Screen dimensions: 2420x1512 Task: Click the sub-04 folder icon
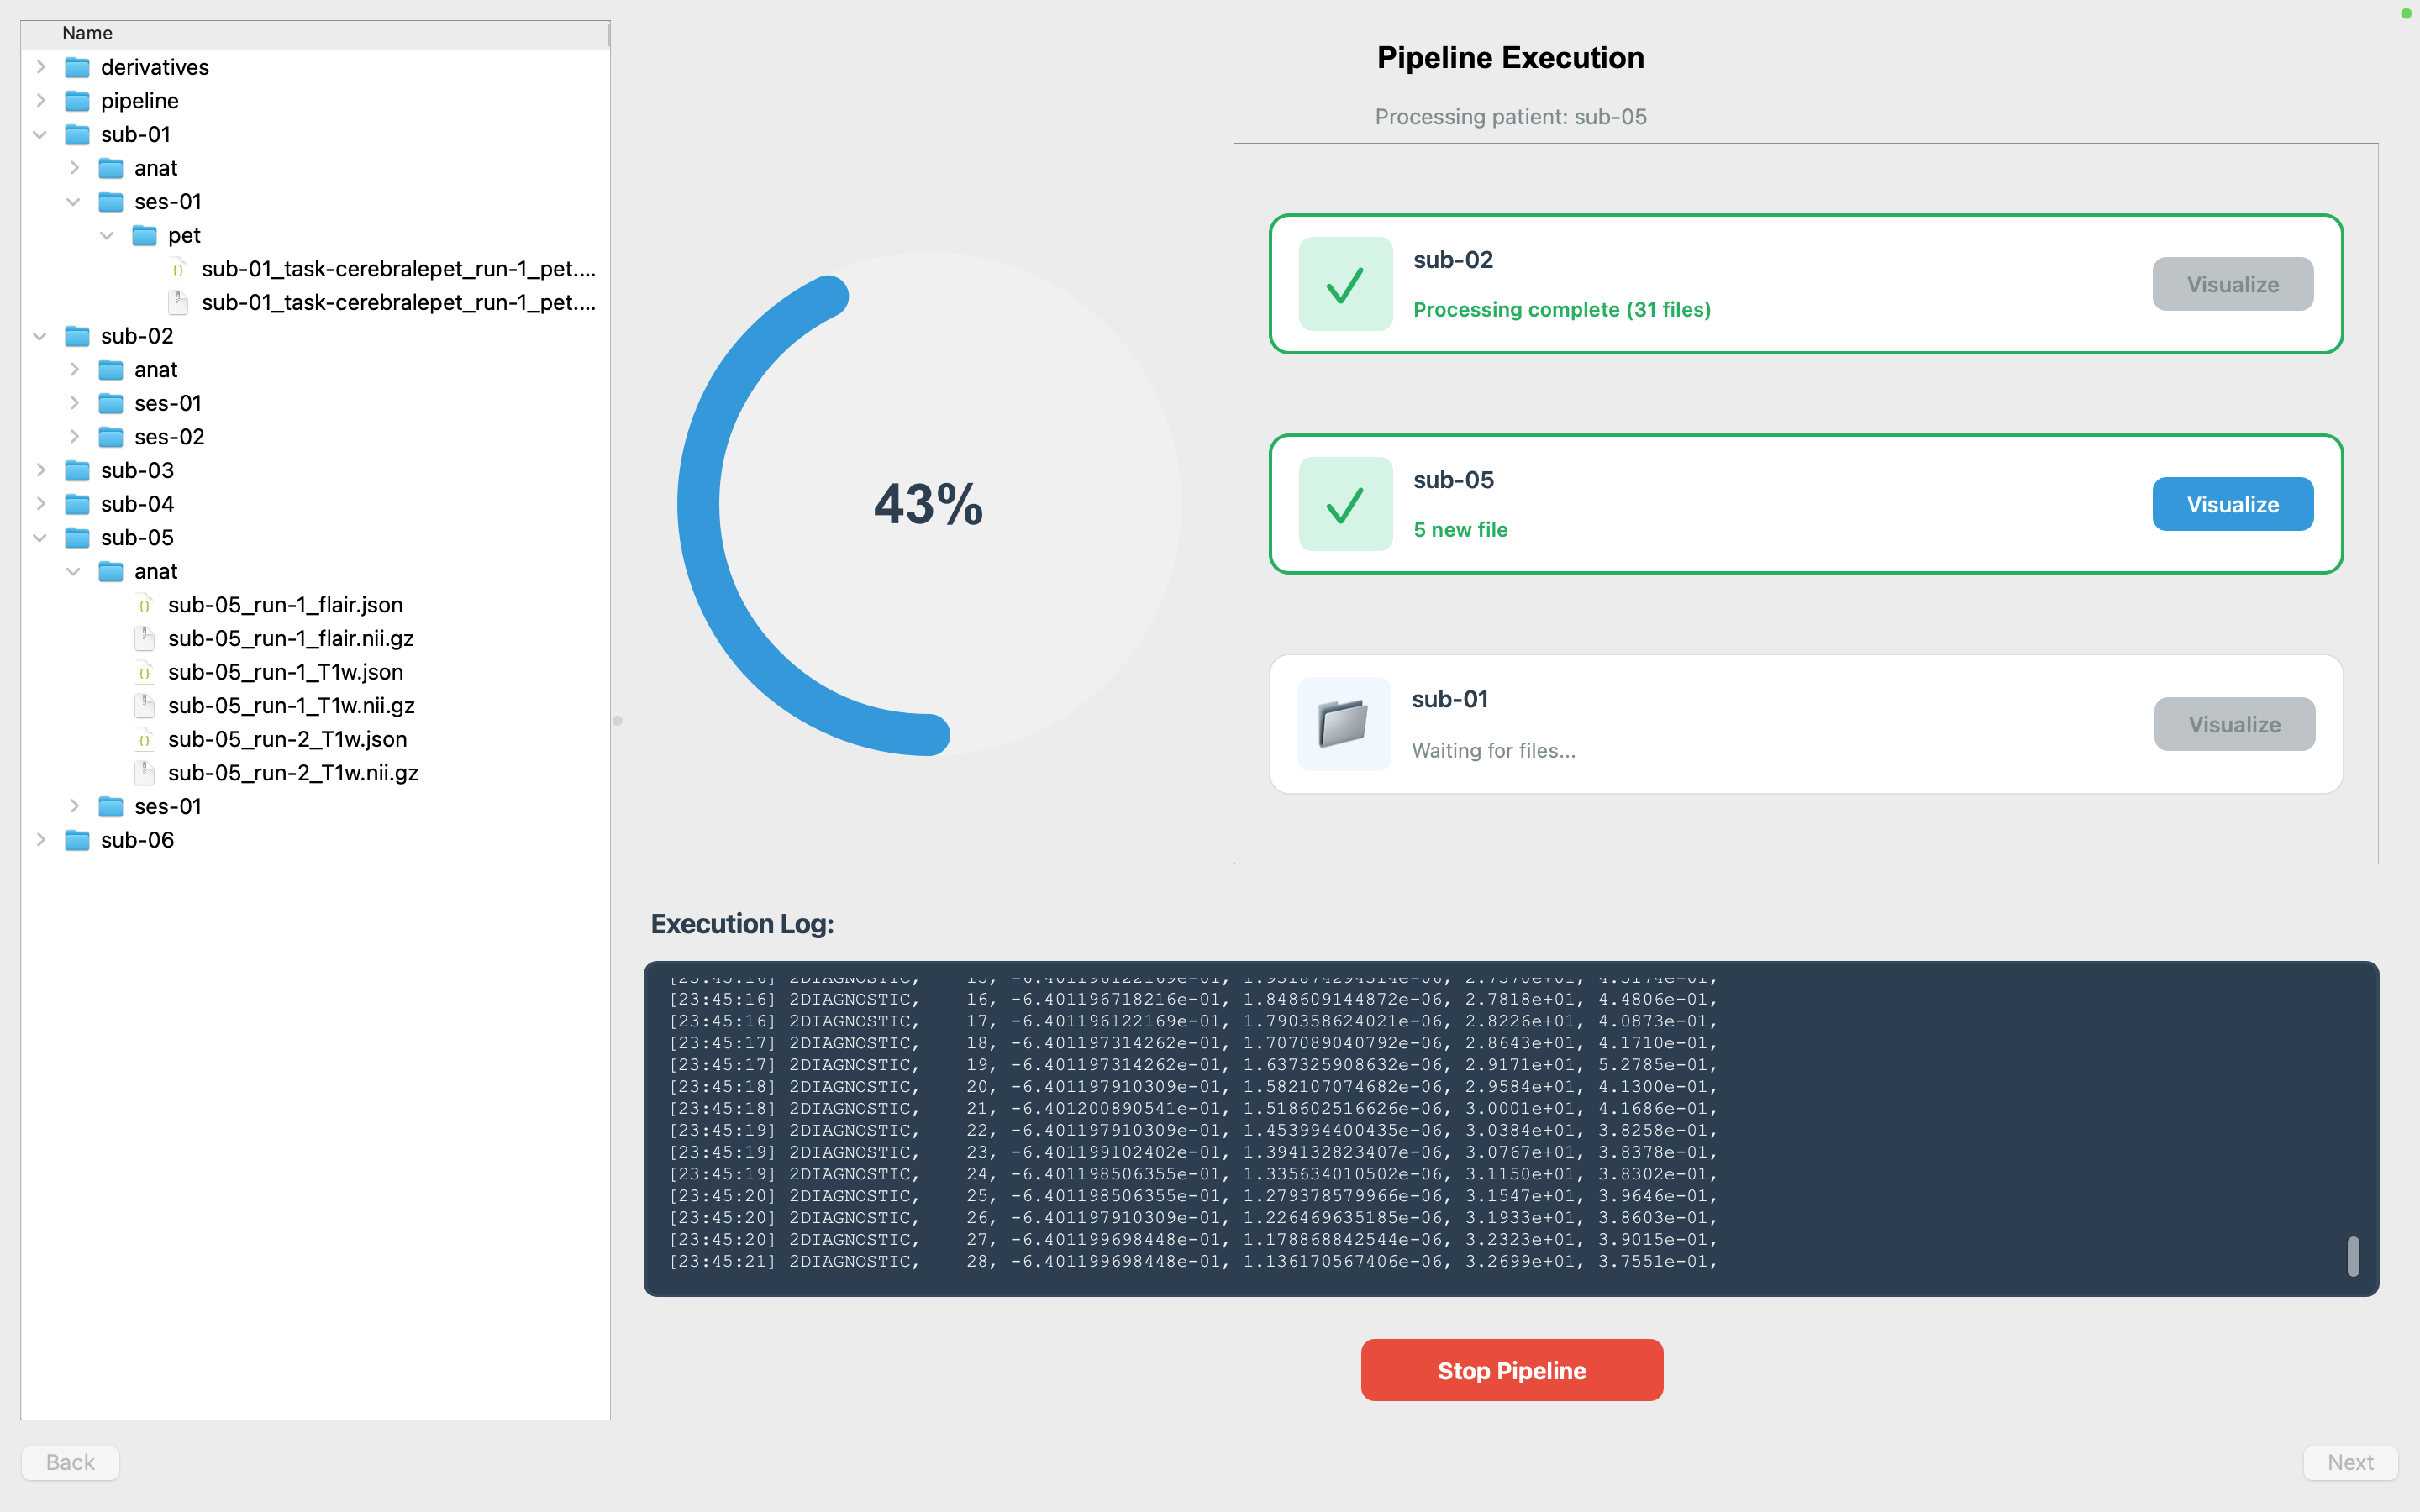point(77,504)
